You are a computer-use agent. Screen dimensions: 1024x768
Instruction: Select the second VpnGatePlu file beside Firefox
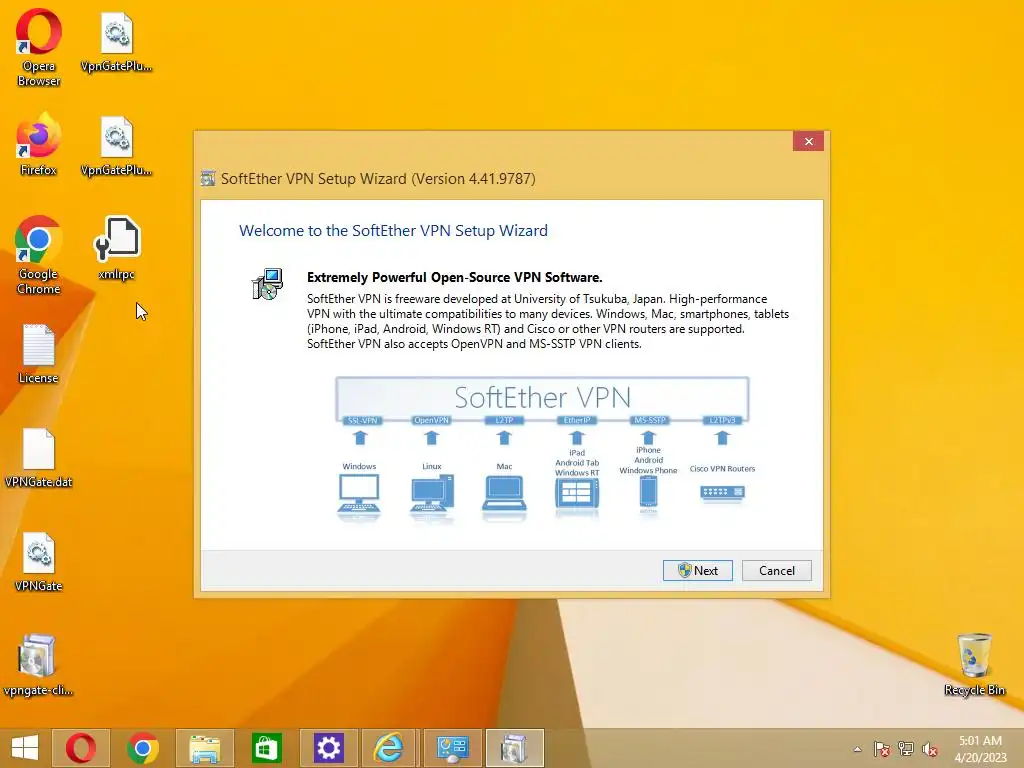(x=117, y=146)
